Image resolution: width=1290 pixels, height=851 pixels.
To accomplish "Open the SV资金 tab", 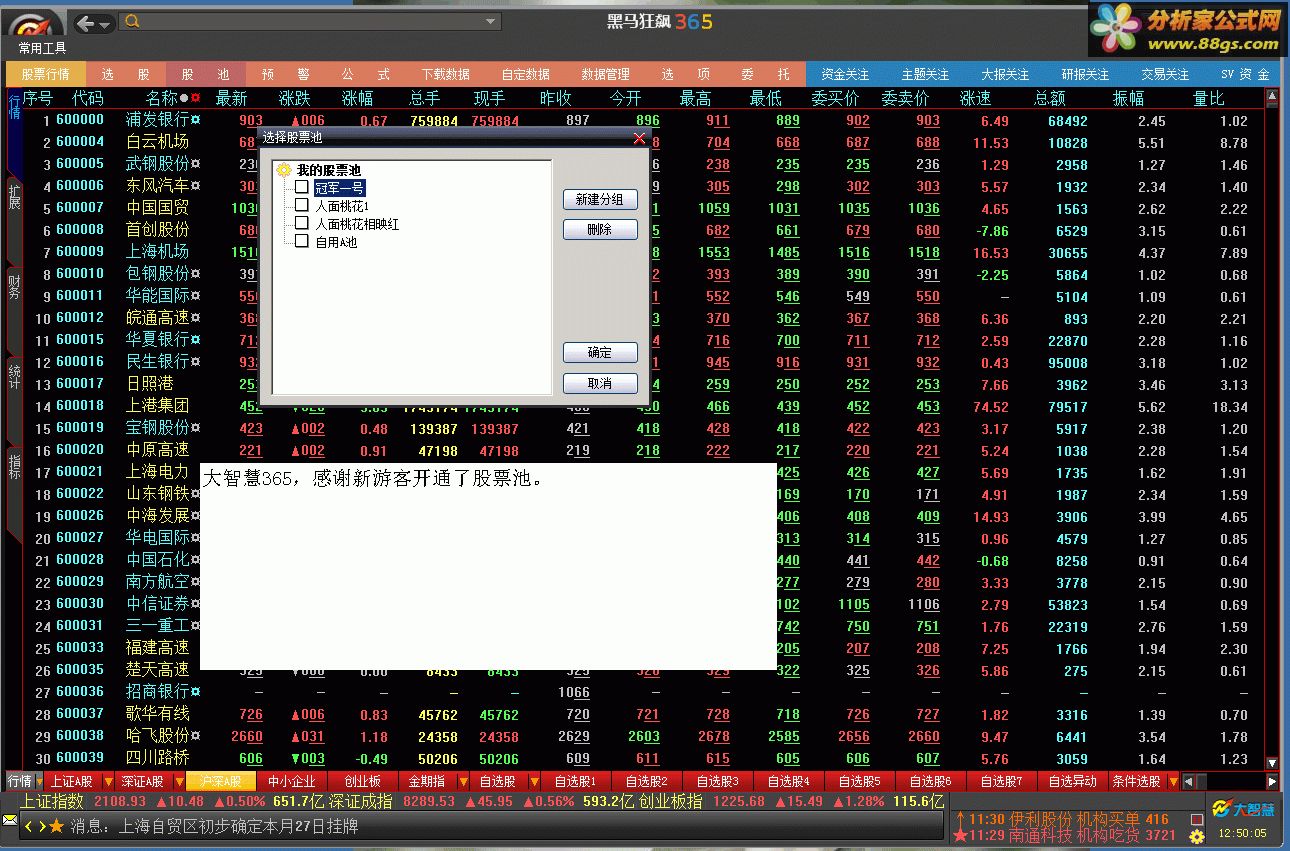I will pos(1245,74).
